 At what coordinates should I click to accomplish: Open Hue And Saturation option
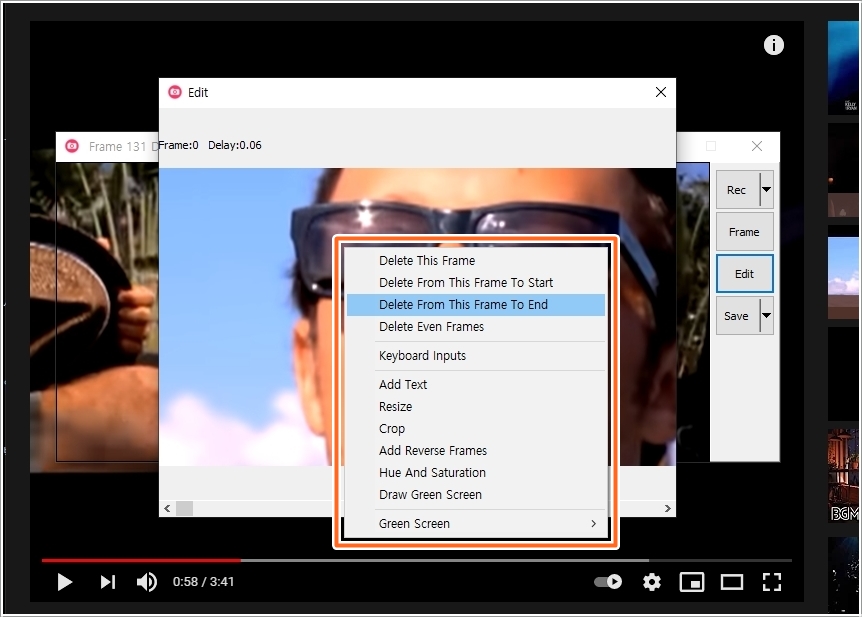[x=476, y=472]
